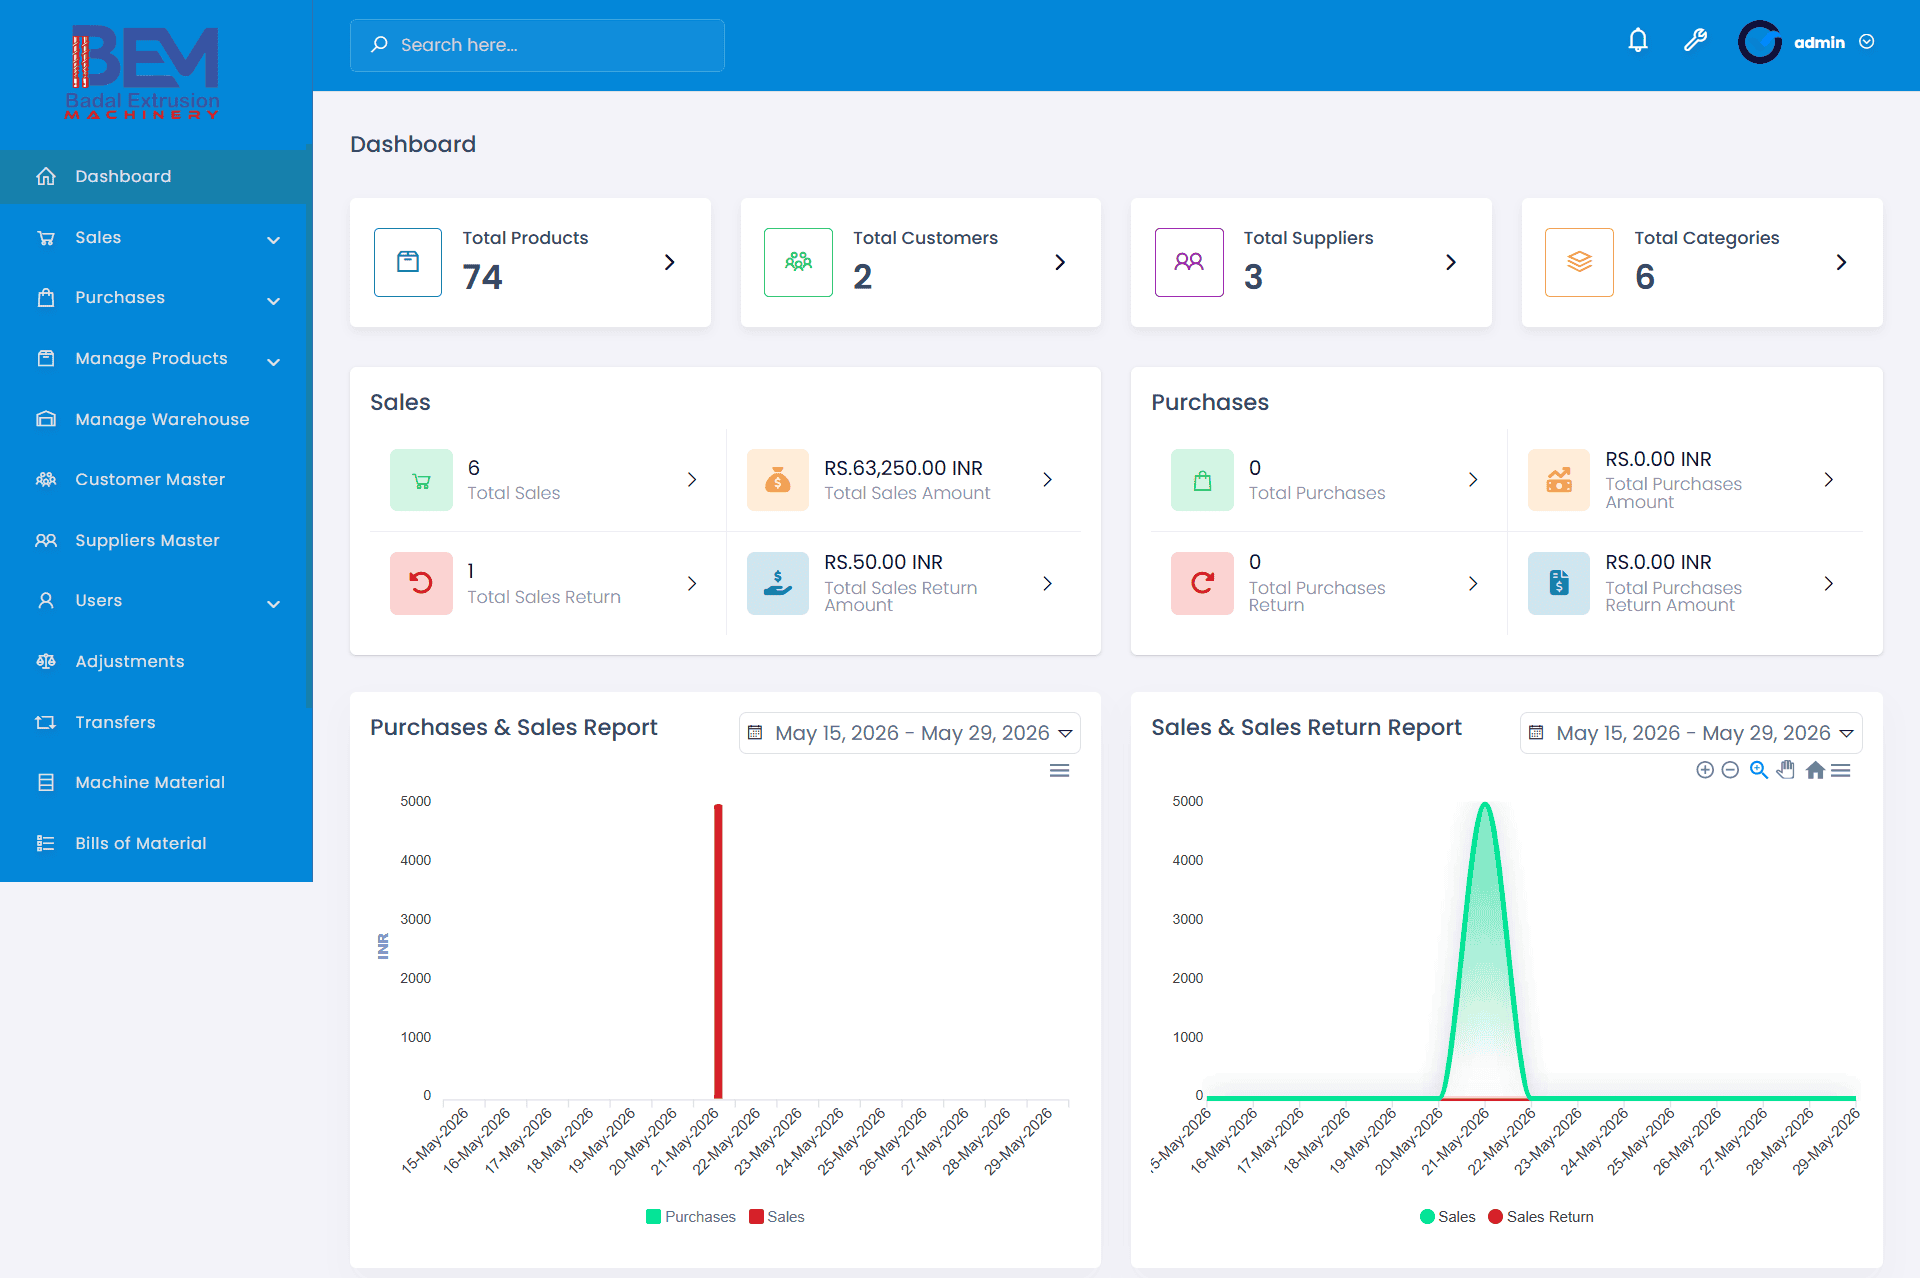Open Purchases & Sales date range picker
Viewport: 1920px width, 1278px height.
[x=910, y=733]
